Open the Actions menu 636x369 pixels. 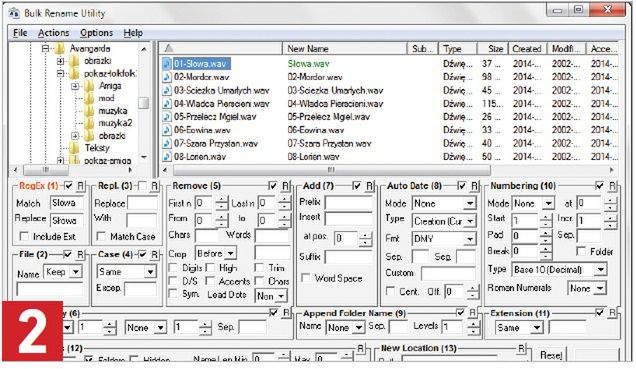[54, 33]
